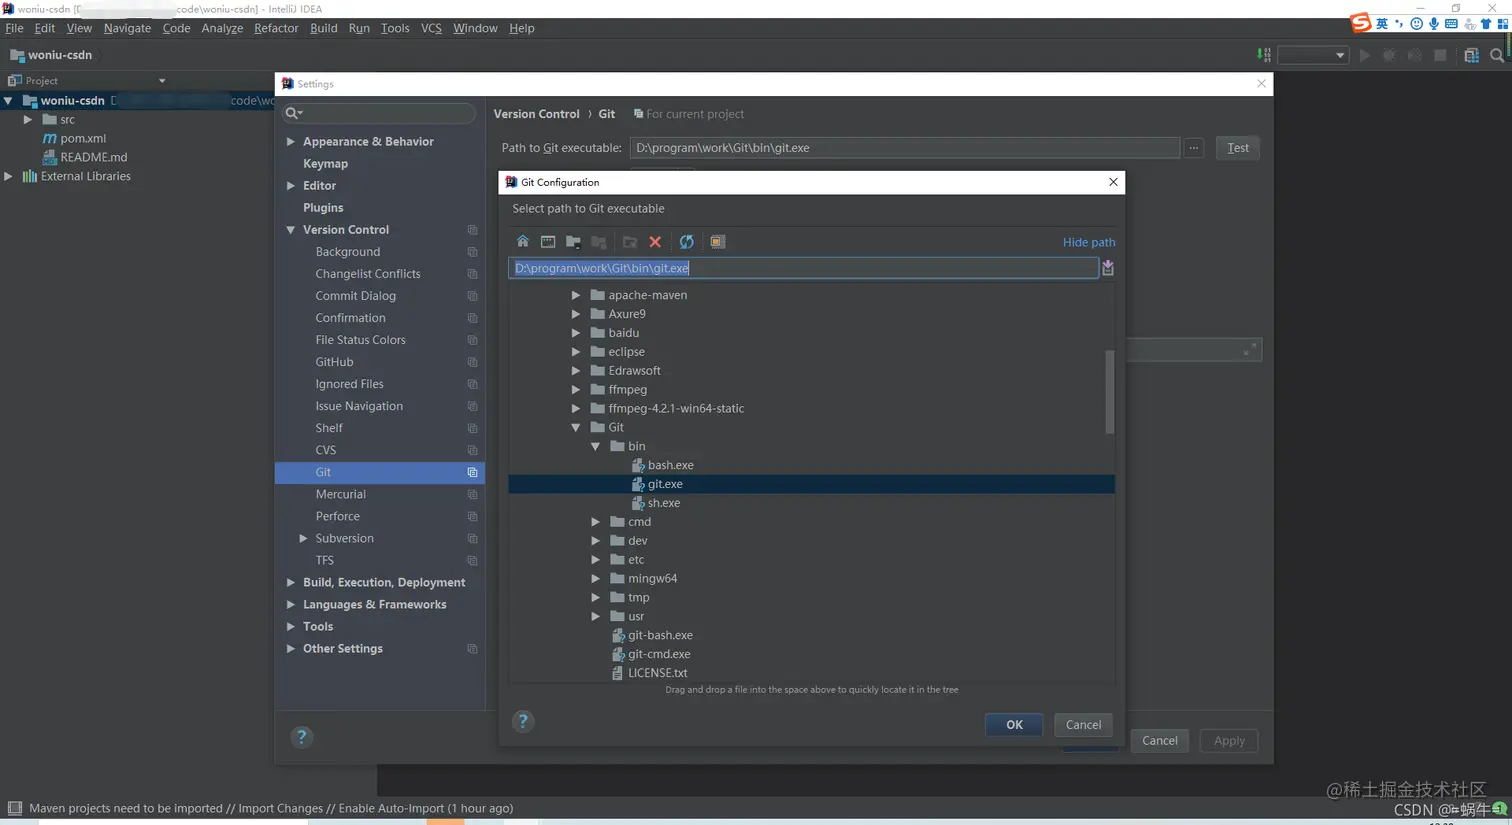The image size is (1512, 825).
Task: Click the Settings search field
Action: (x=380, y=113)
